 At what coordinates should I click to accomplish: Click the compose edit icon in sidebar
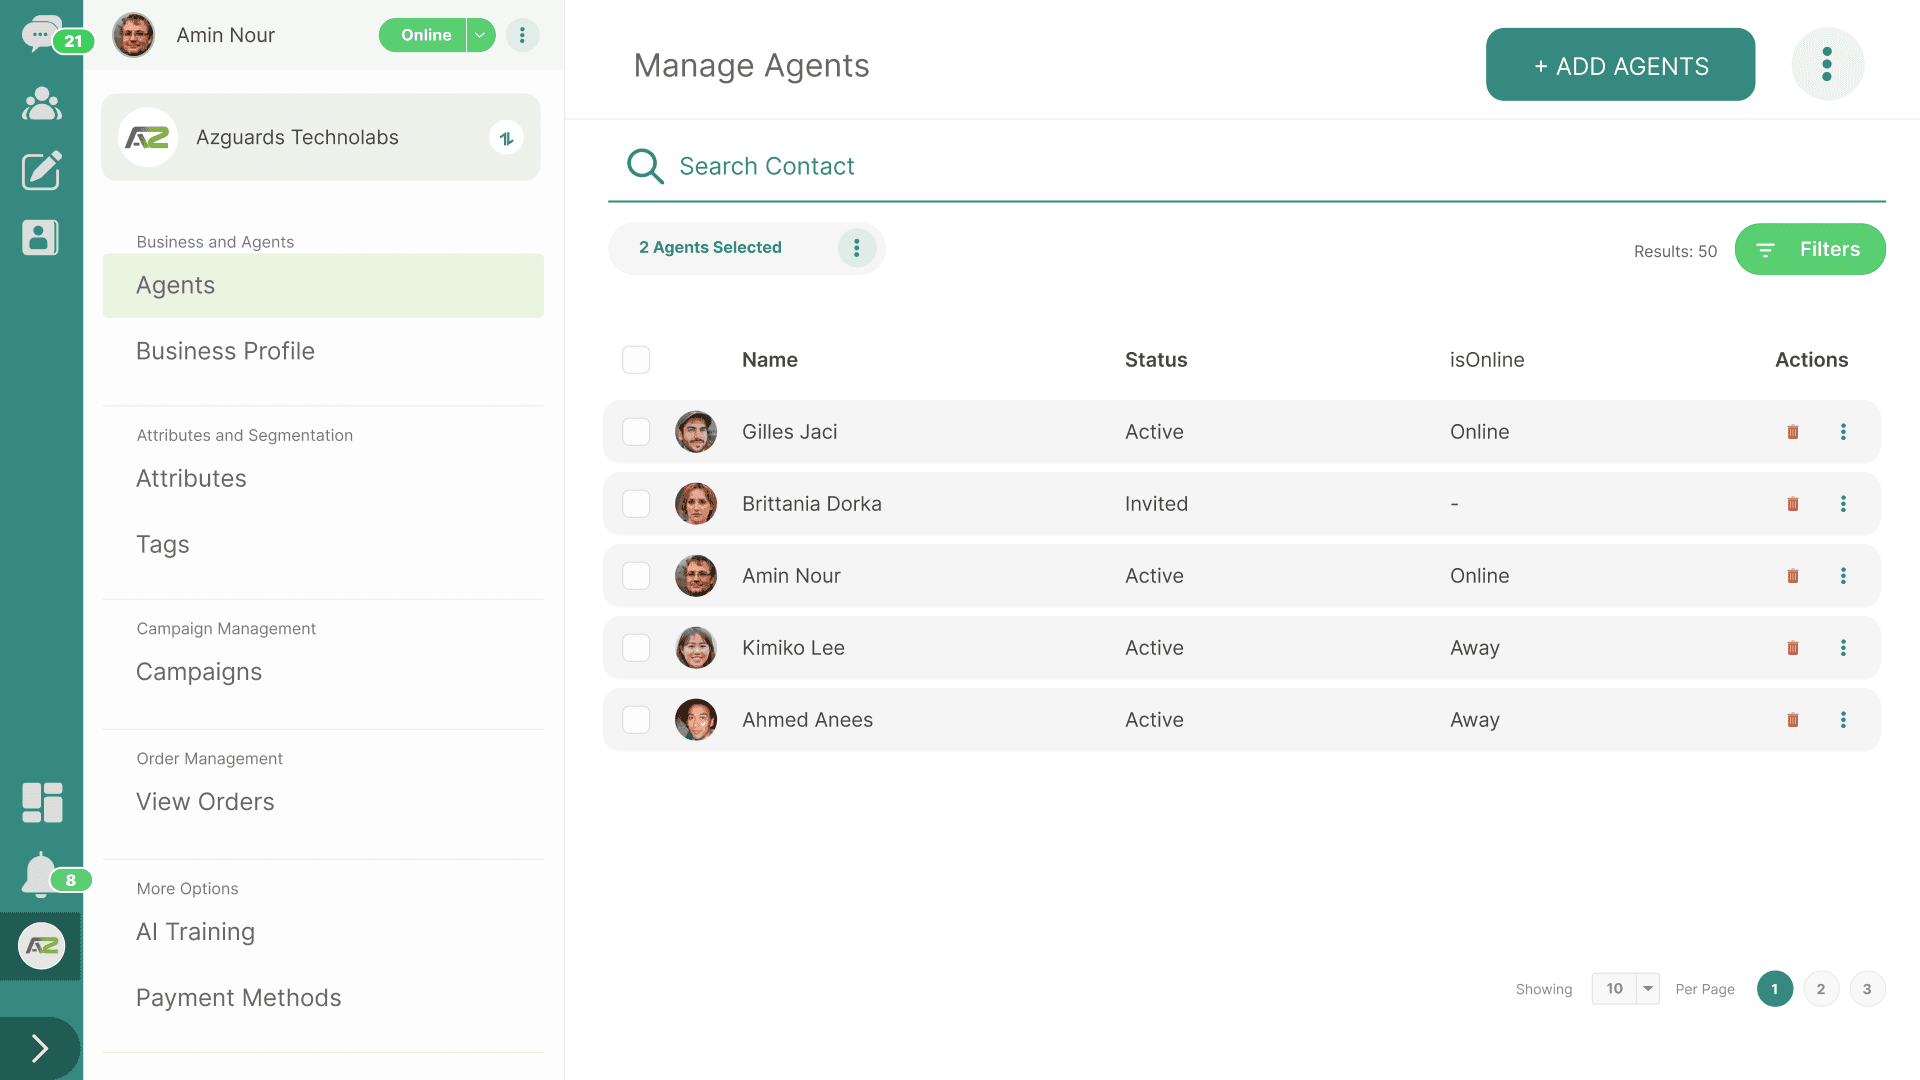point(41,171)
